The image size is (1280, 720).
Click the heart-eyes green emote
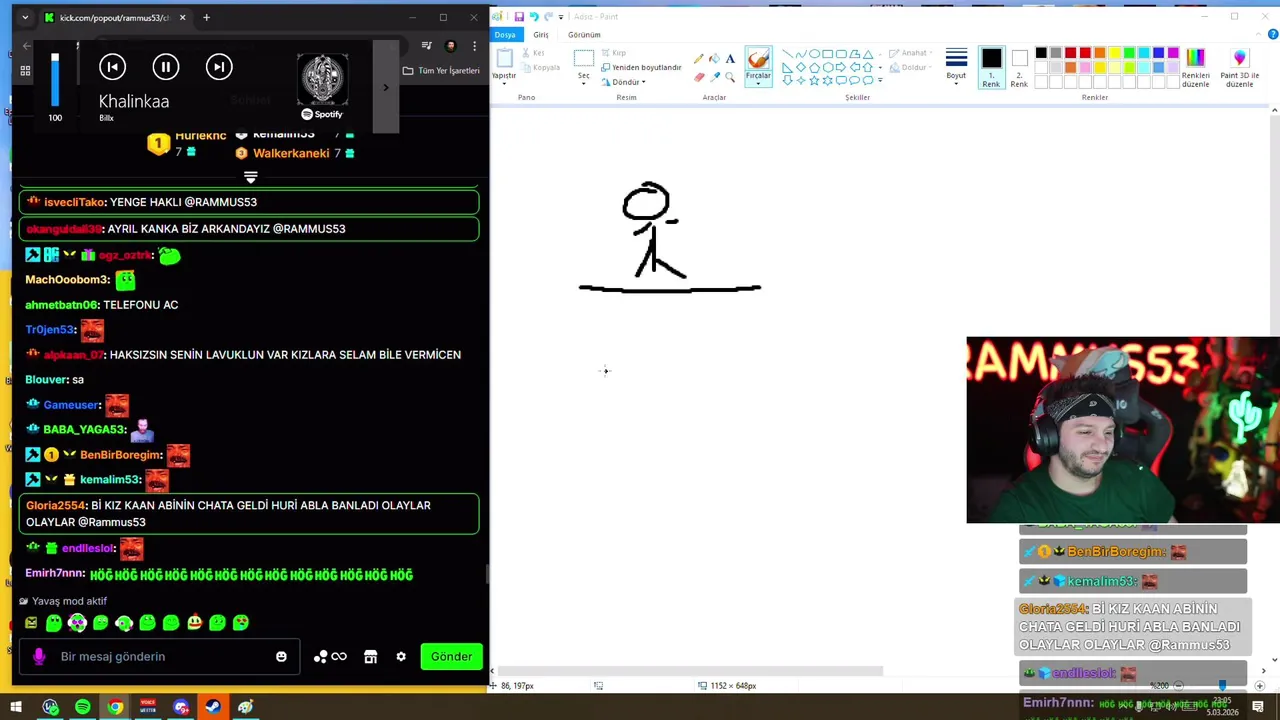(x=241, y=622)
